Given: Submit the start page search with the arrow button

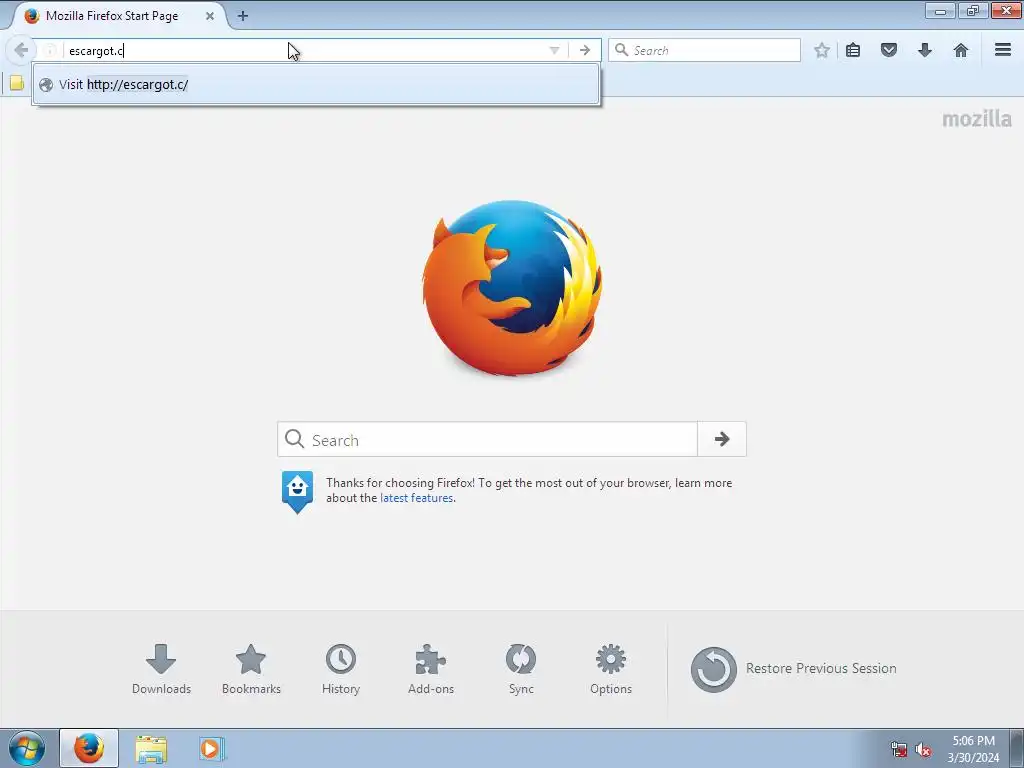Looking at the screenshot, I should coord(722,440).
